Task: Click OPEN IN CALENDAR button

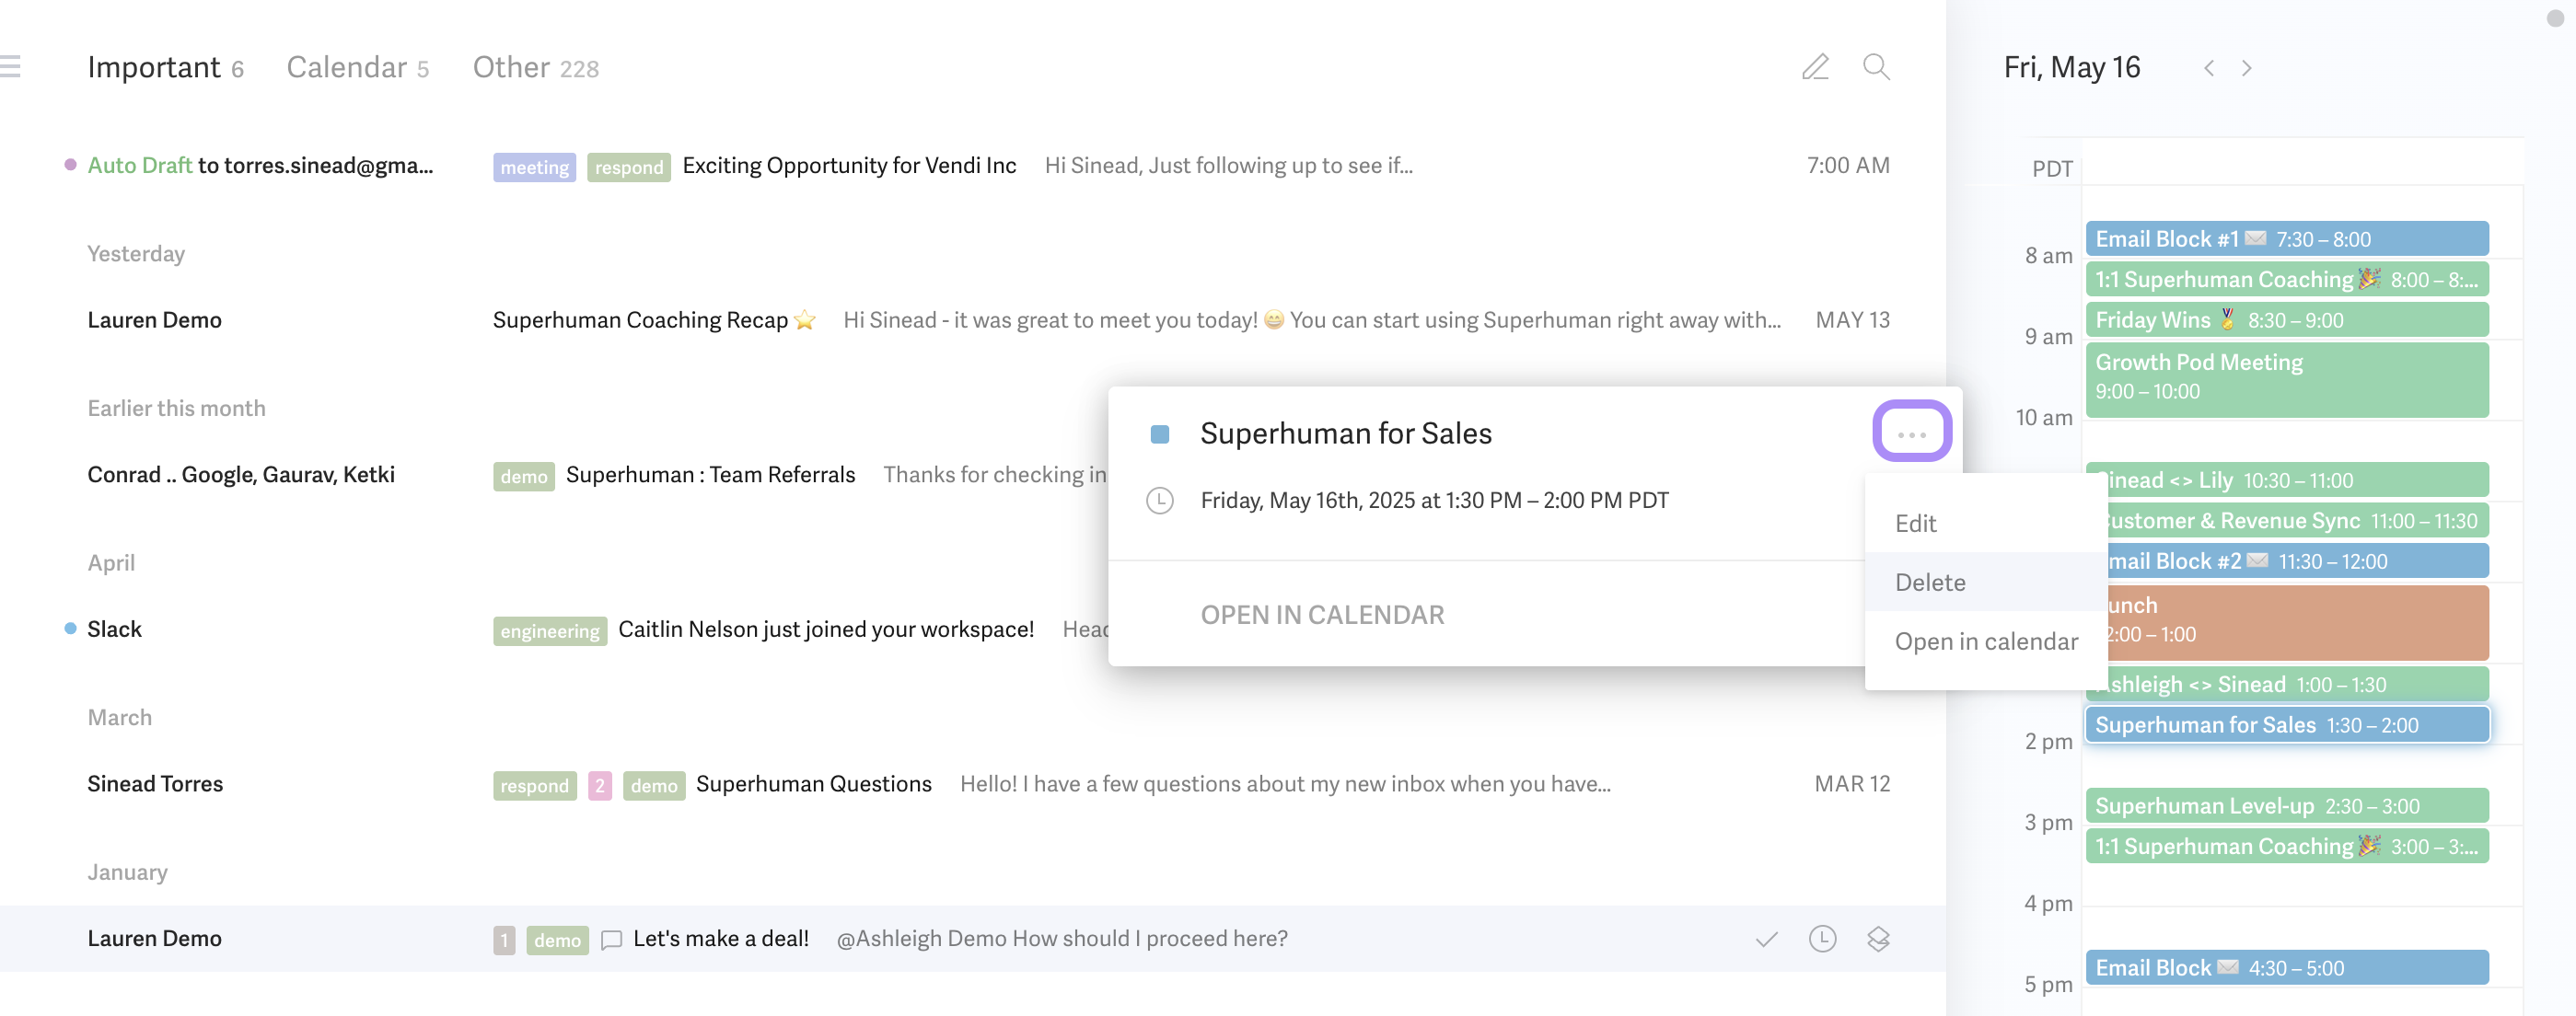Action: [1322, 615]
